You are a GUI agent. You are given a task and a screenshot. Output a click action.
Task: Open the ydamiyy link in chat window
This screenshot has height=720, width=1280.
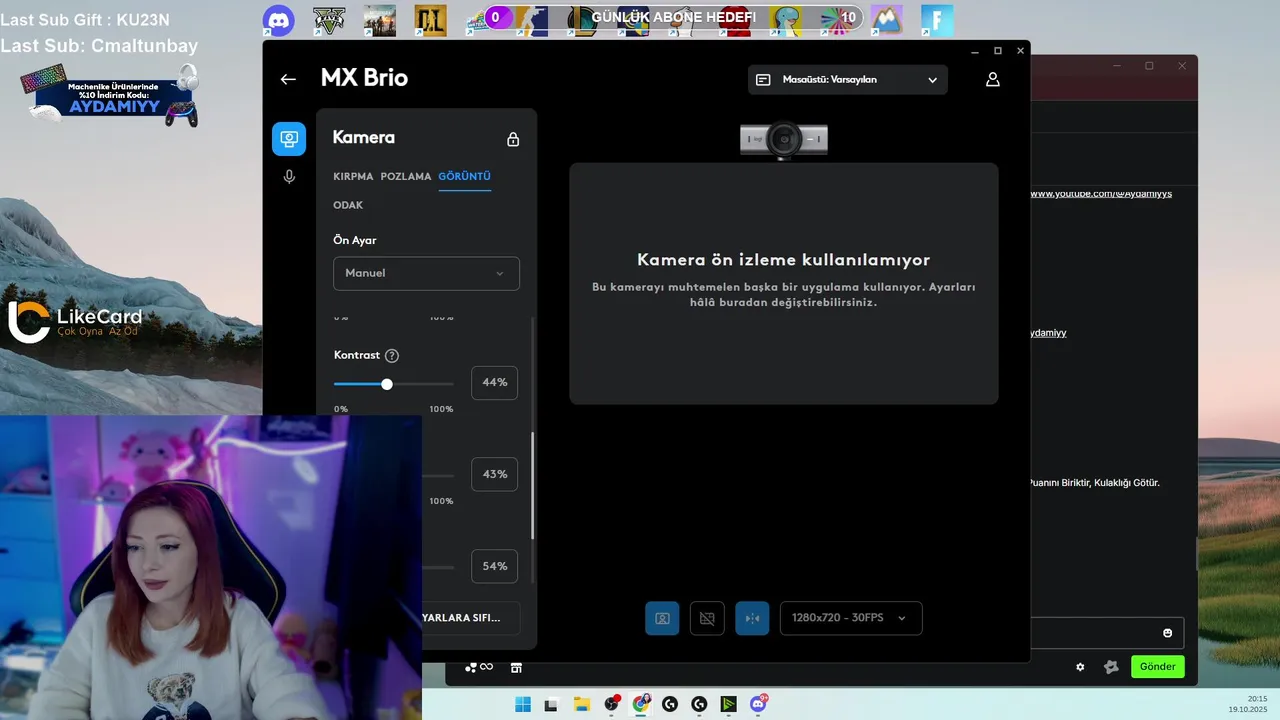1048,332
